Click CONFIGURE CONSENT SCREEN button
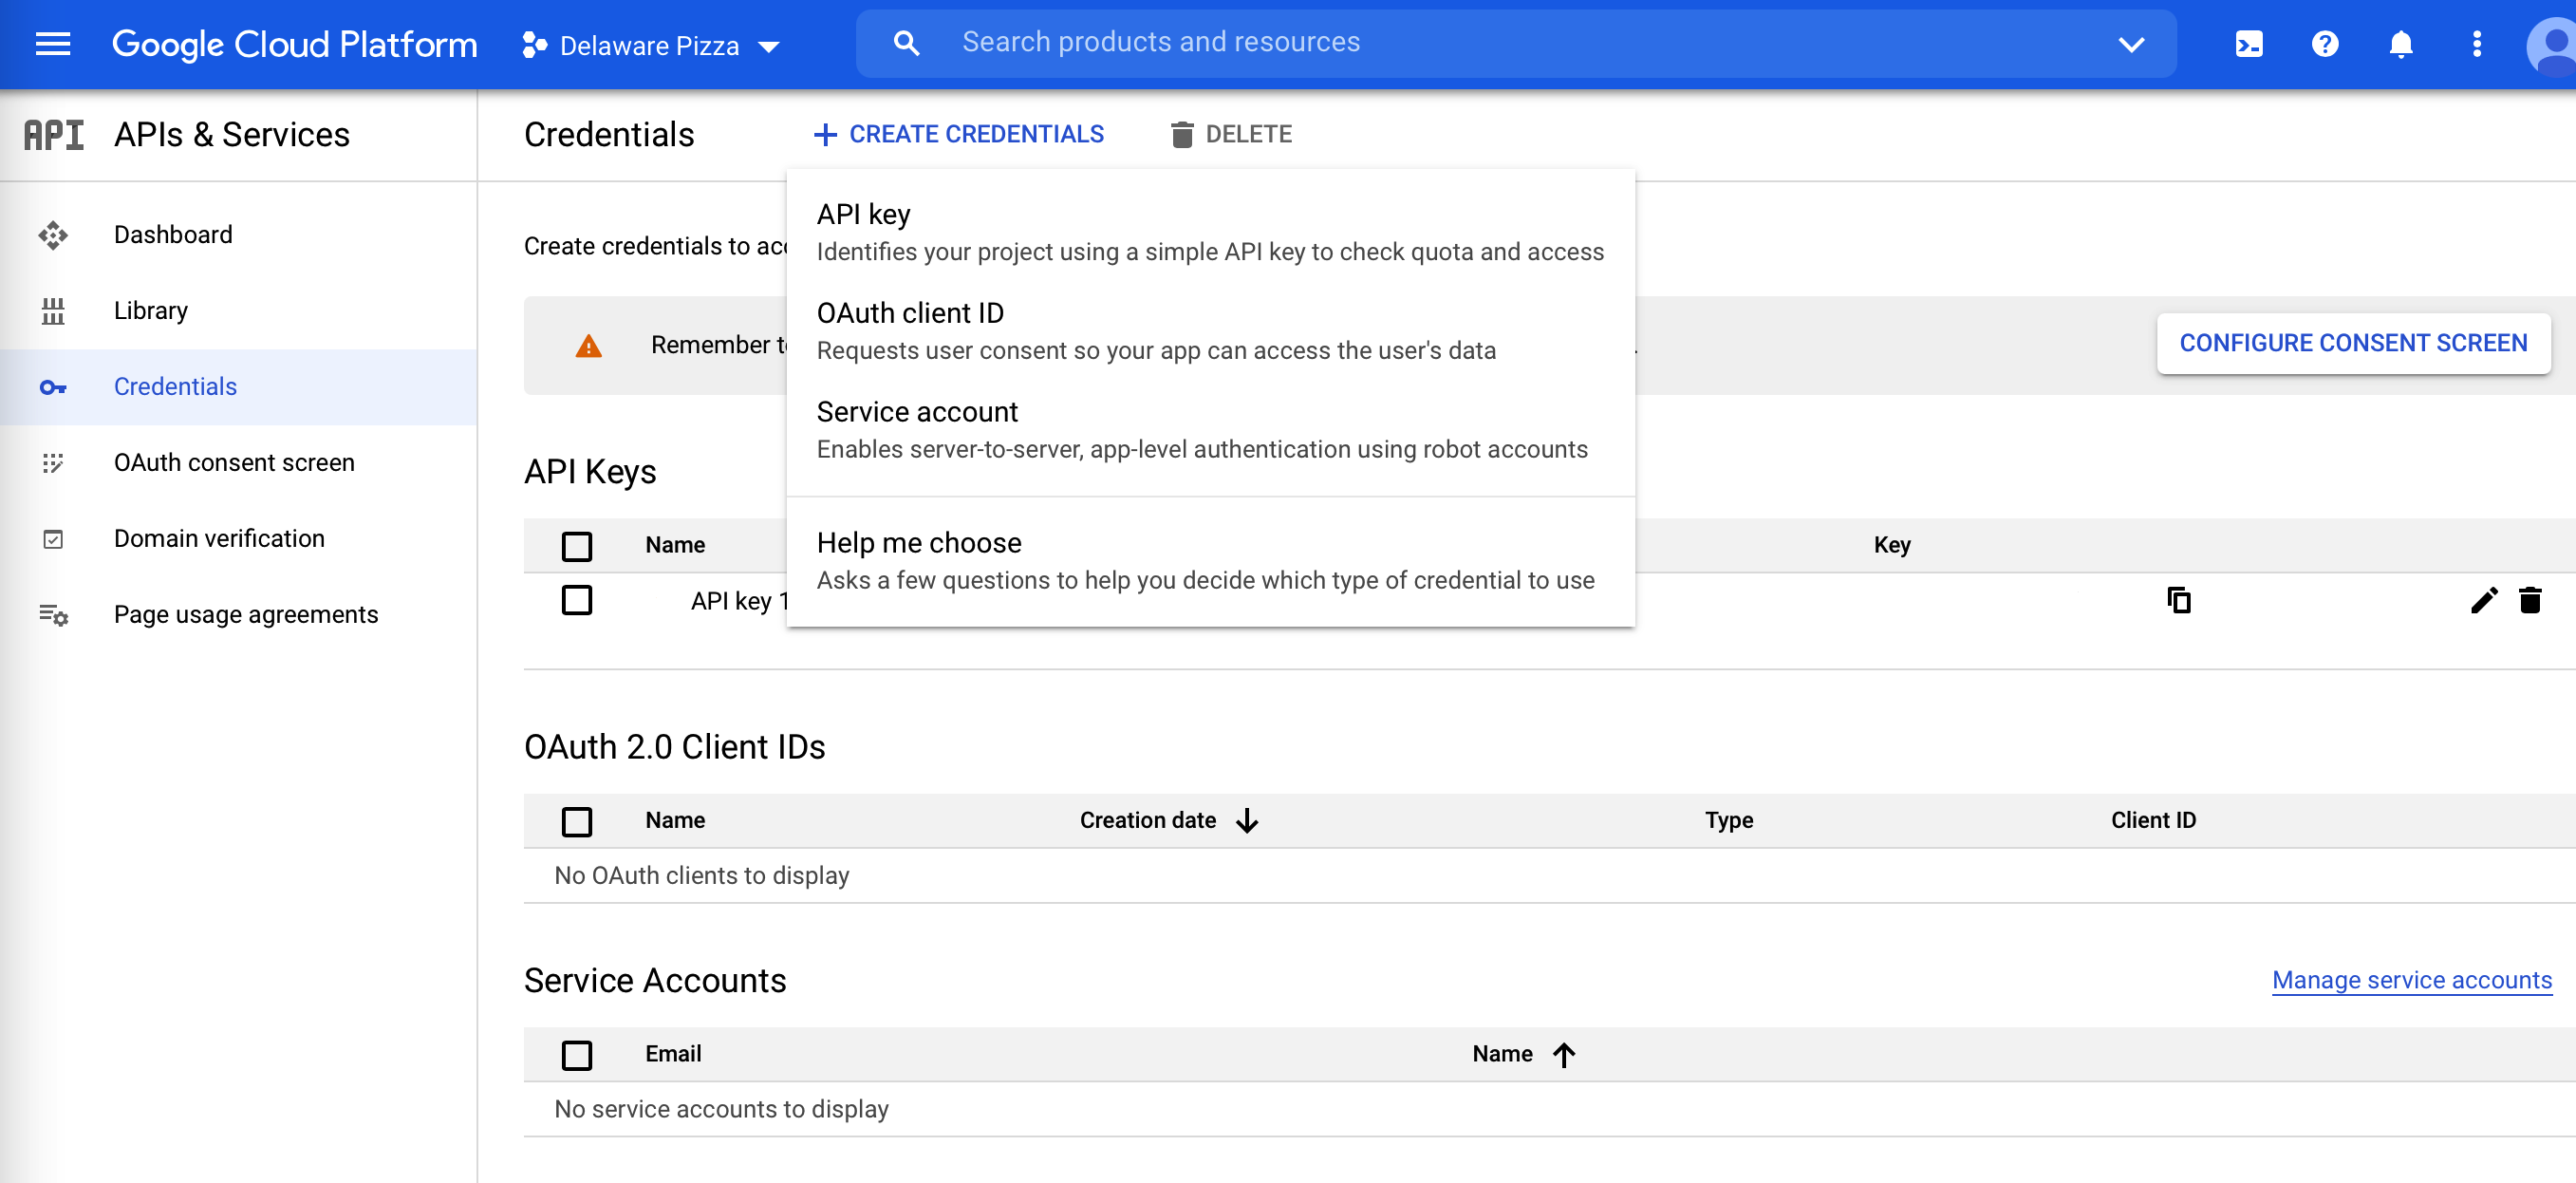 [x=2353, y=344]
